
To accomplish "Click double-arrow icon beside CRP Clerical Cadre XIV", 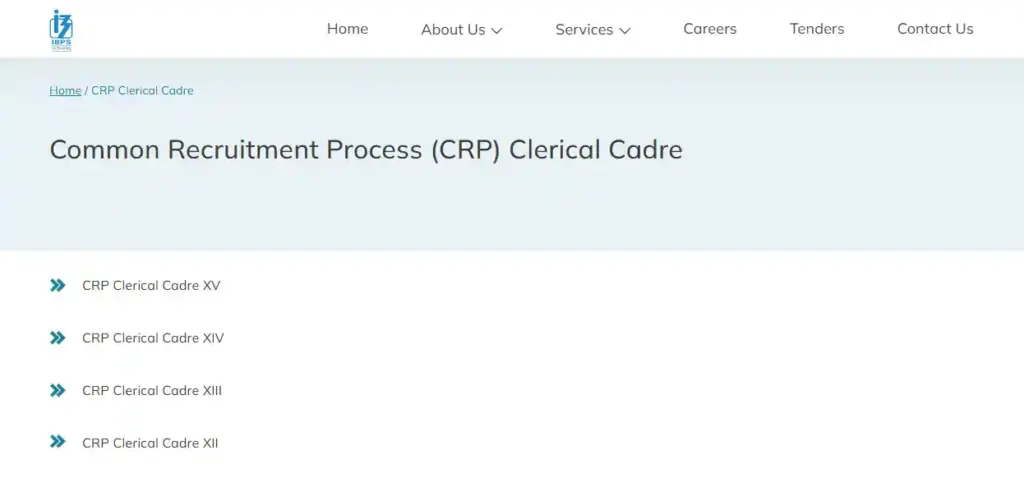I will [58, 338].
